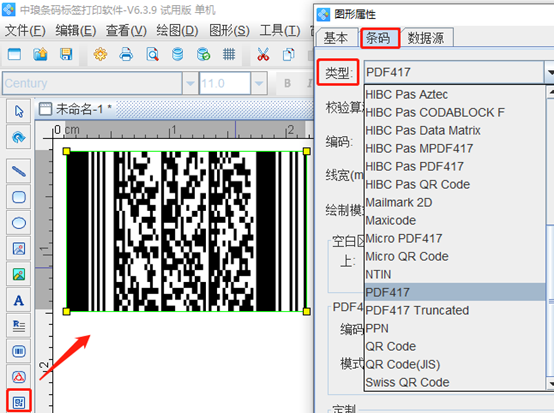Select the 未命名-1 document tab
Image resolution: width=554 pixels, height=413 pixels.
(x=75, y=109)
